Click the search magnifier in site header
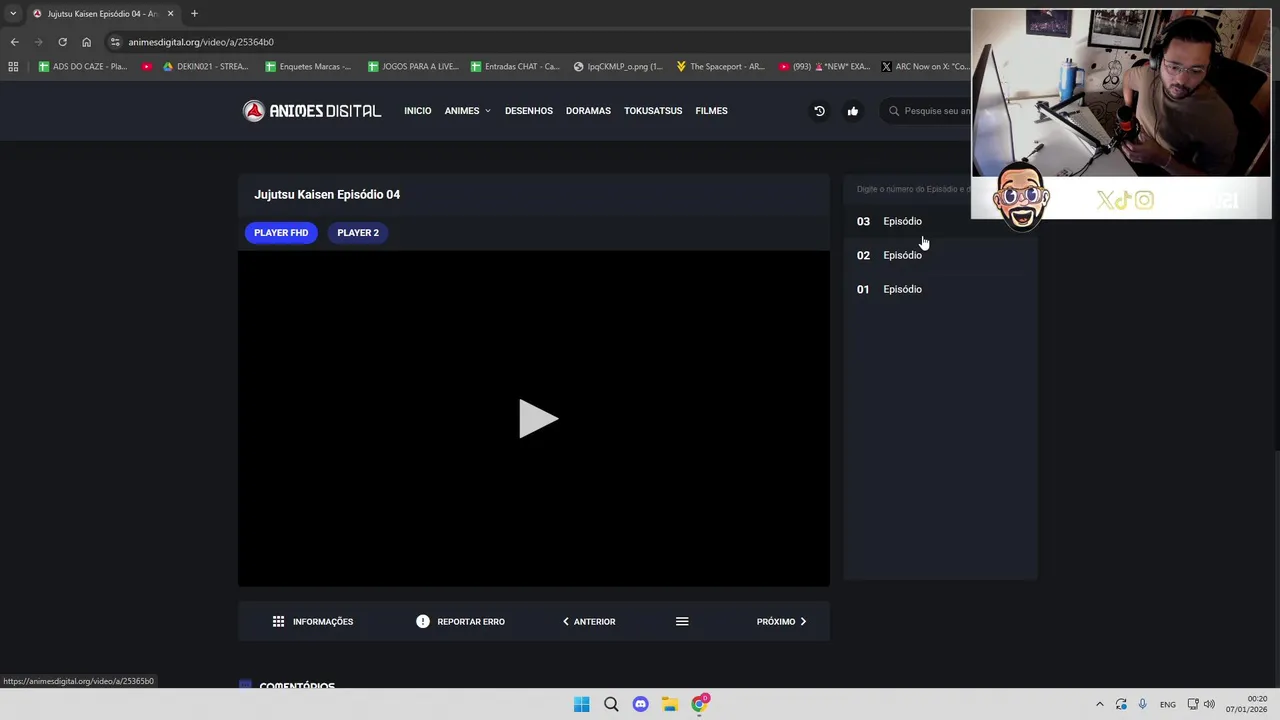1280x720 pixels. click(x=894, y=111)
